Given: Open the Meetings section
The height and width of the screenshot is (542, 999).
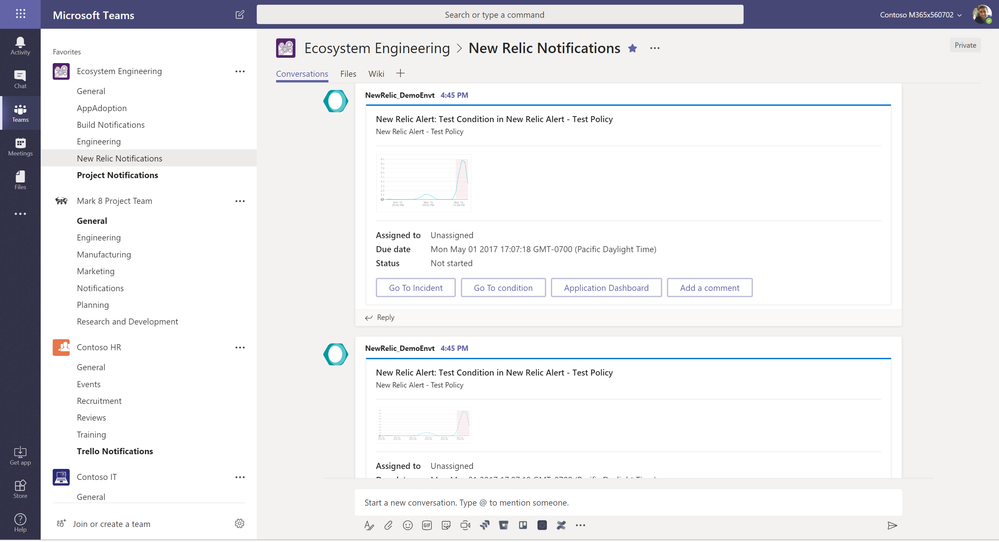Looking at the screenshot, I should click(20, 146).
